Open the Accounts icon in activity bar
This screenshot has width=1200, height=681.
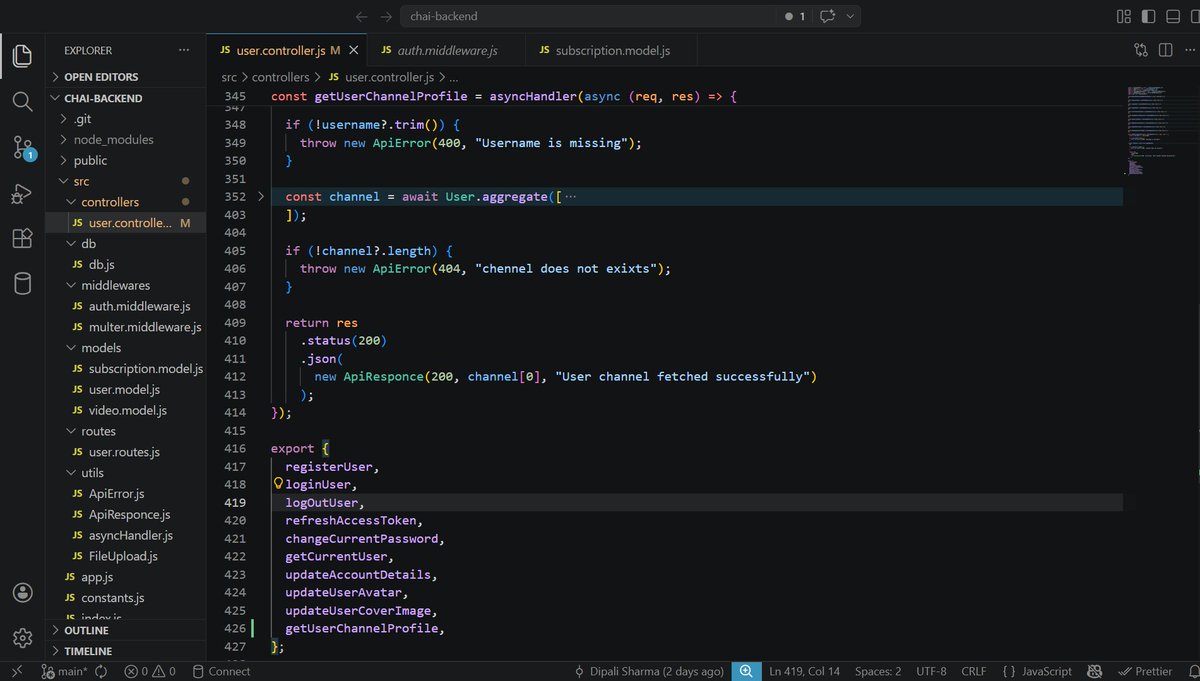click(x=22, y=593)
